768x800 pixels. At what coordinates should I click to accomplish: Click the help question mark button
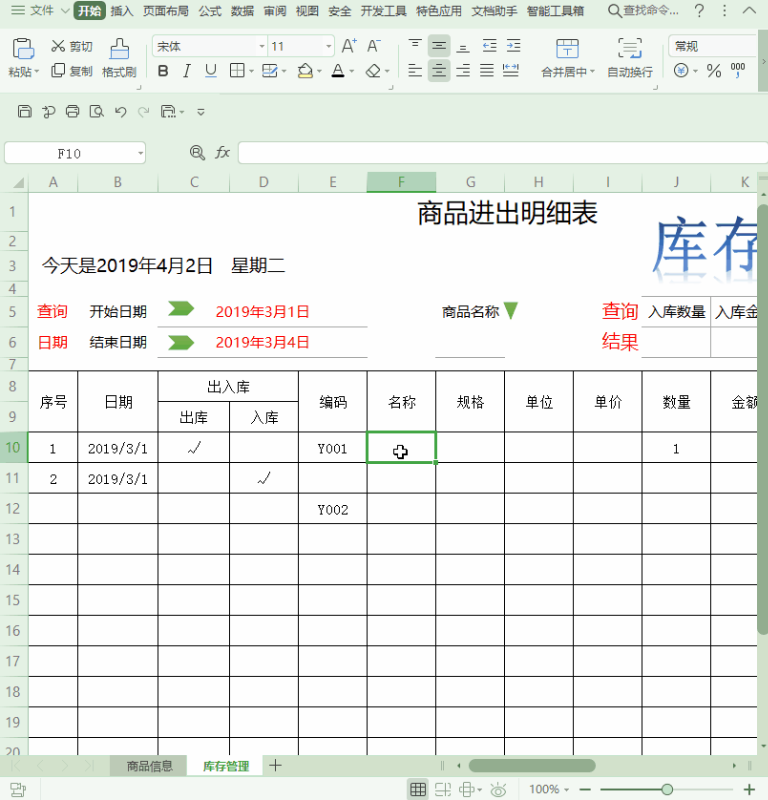pos(700,11)
